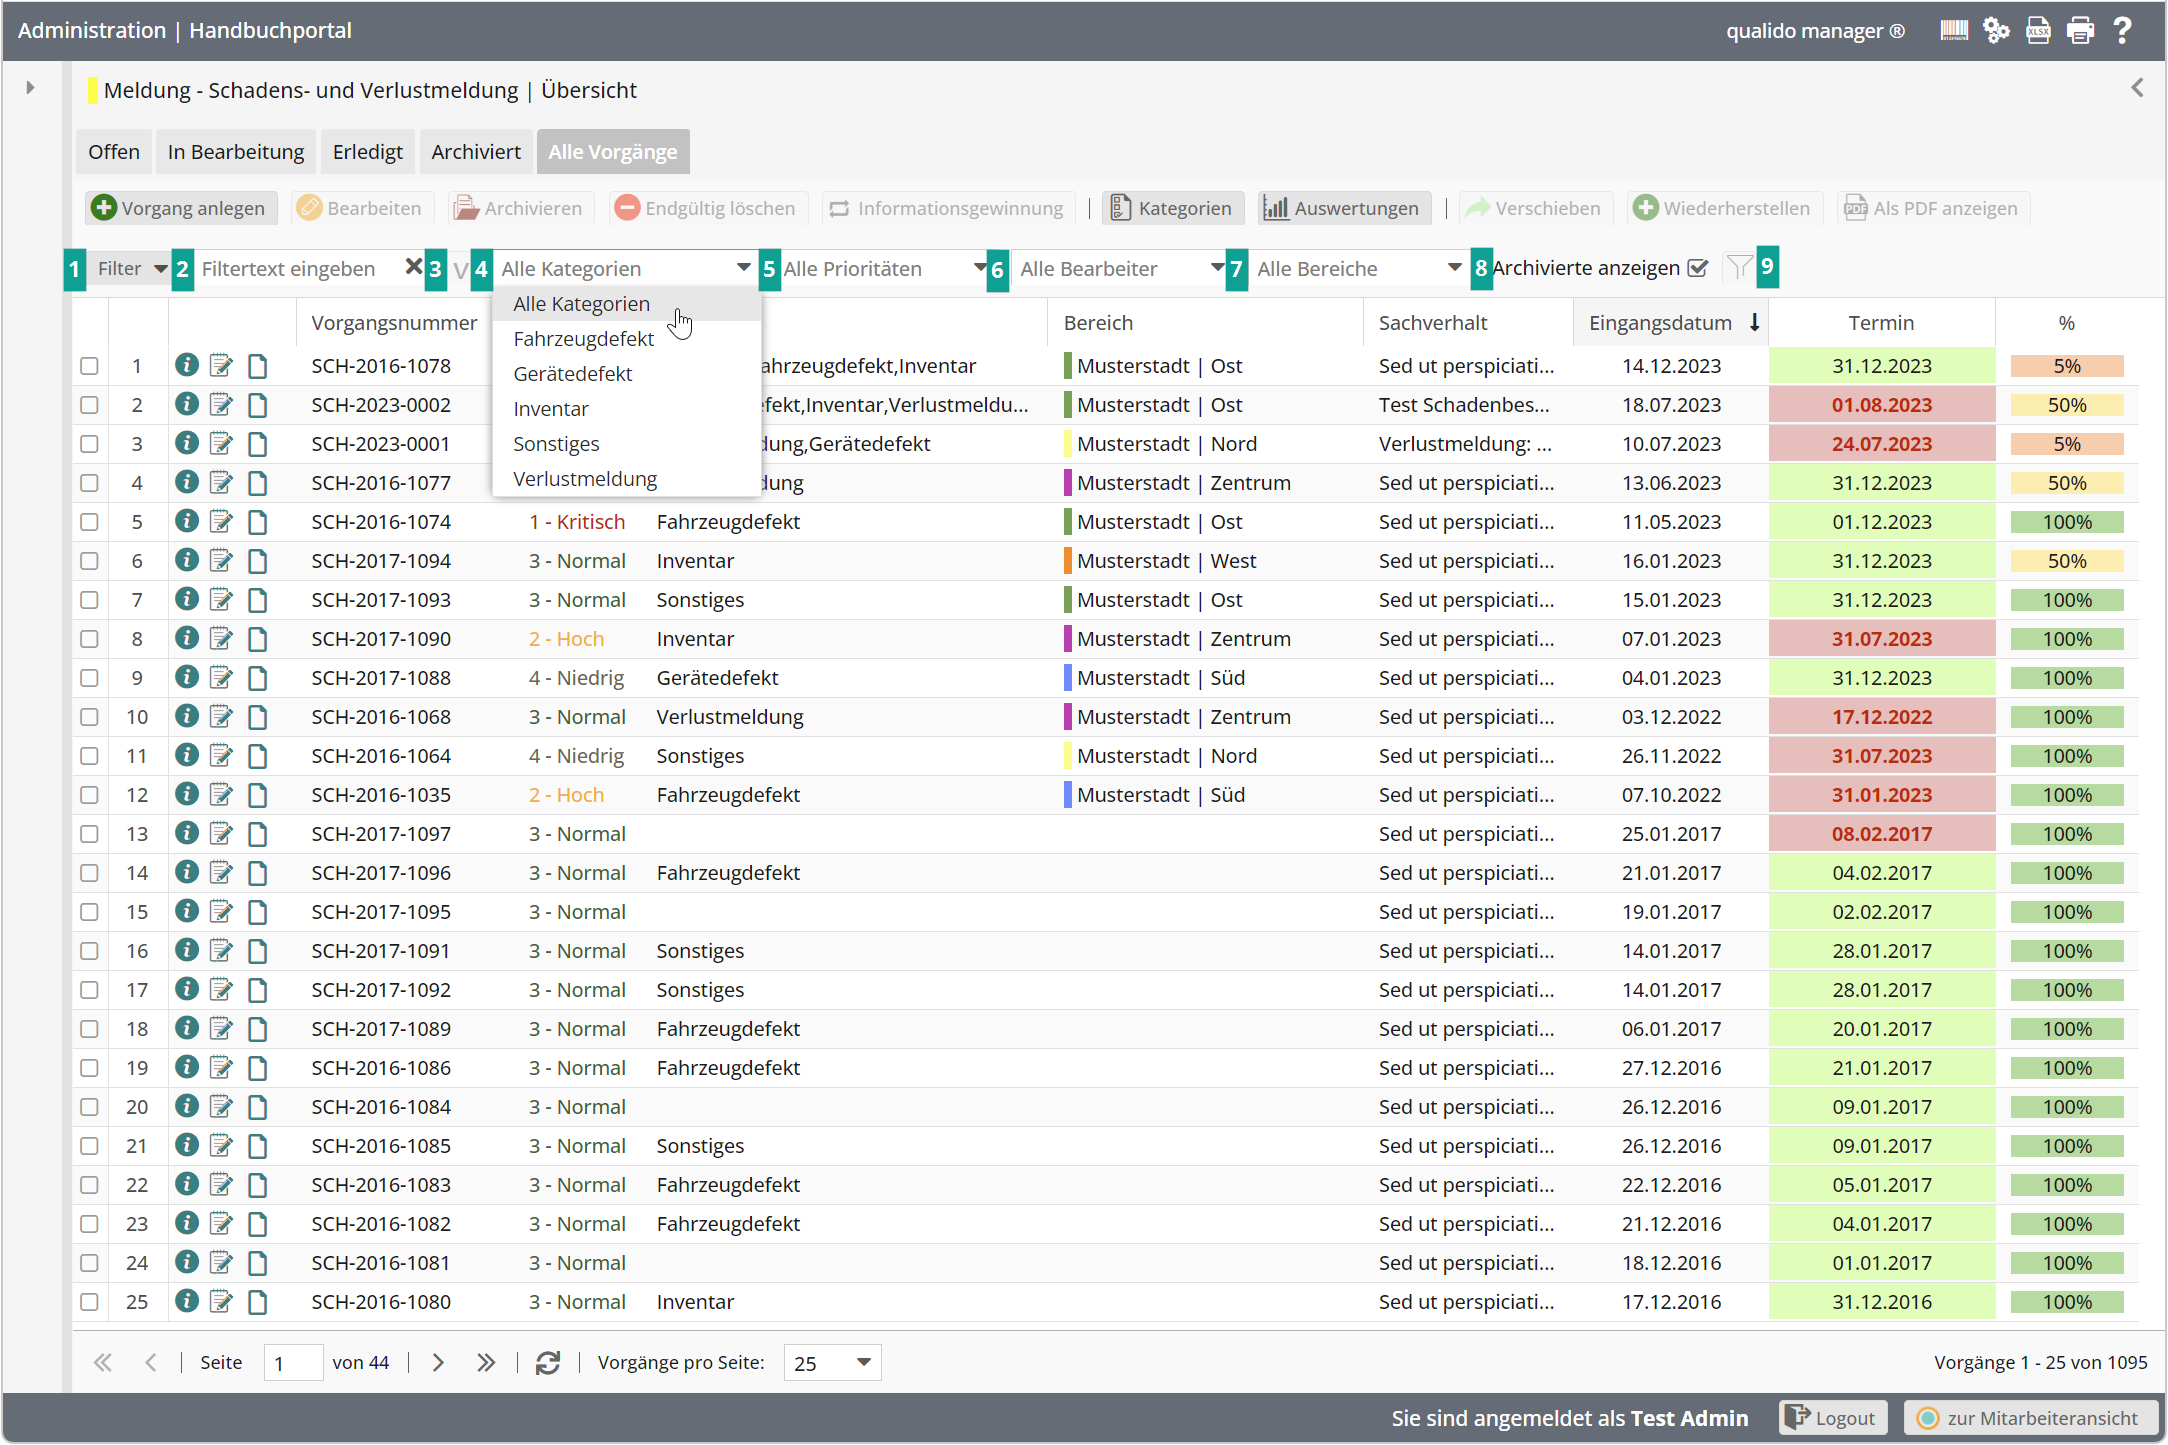The height and width of the screenshot is (1445, 2168).
Task: Go to the previous page arrow
Action: [x=151, y=1363]
